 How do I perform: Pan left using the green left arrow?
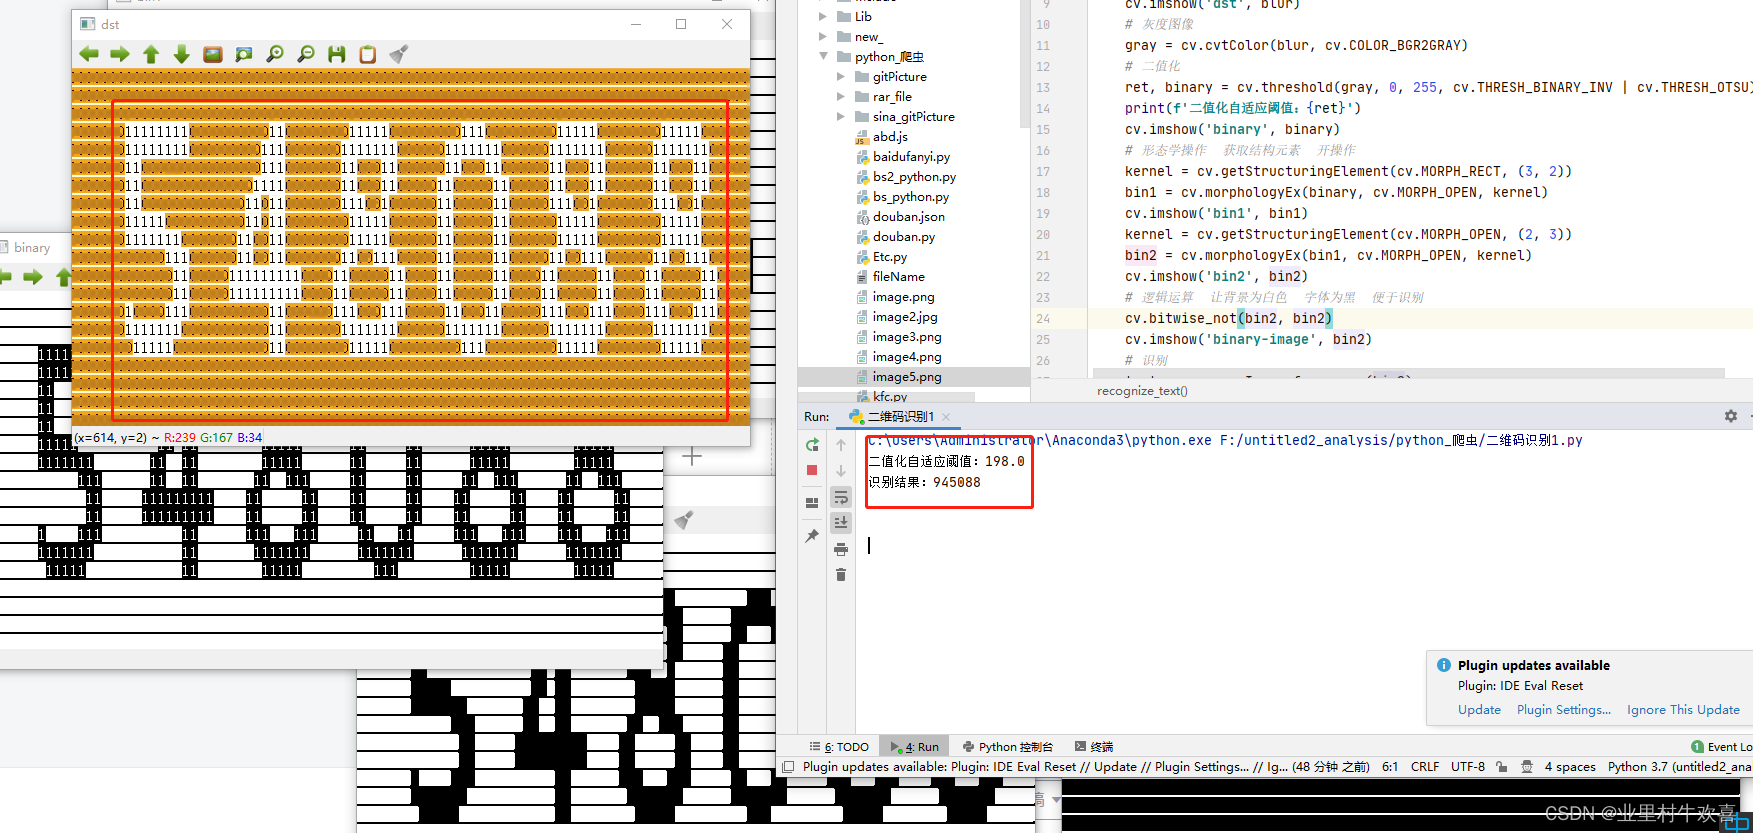click(89, 54)
